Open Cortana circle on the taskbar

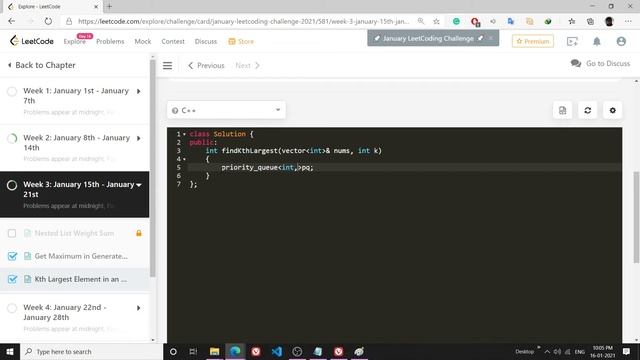click(x=173, y=351)
